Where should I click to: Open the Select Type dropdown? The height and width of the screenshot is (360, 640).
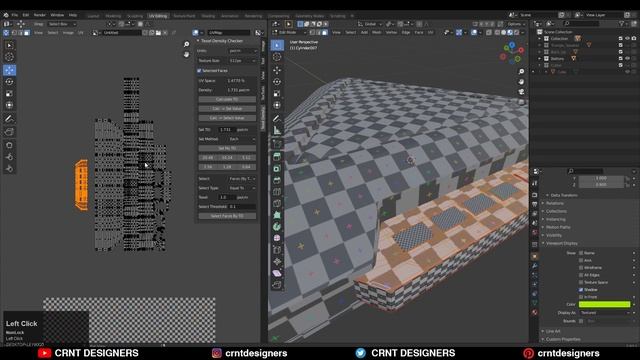coord(242,188)
